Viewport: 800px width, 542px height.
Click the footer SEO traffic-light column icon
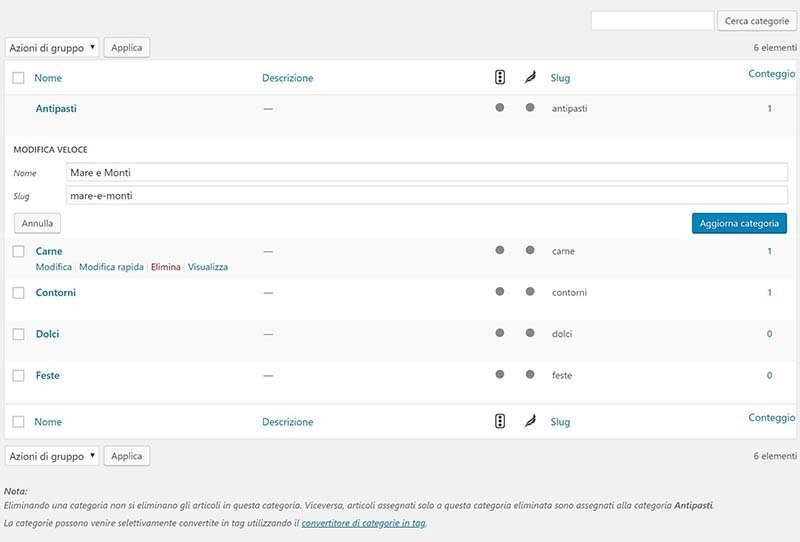point(500,421)
